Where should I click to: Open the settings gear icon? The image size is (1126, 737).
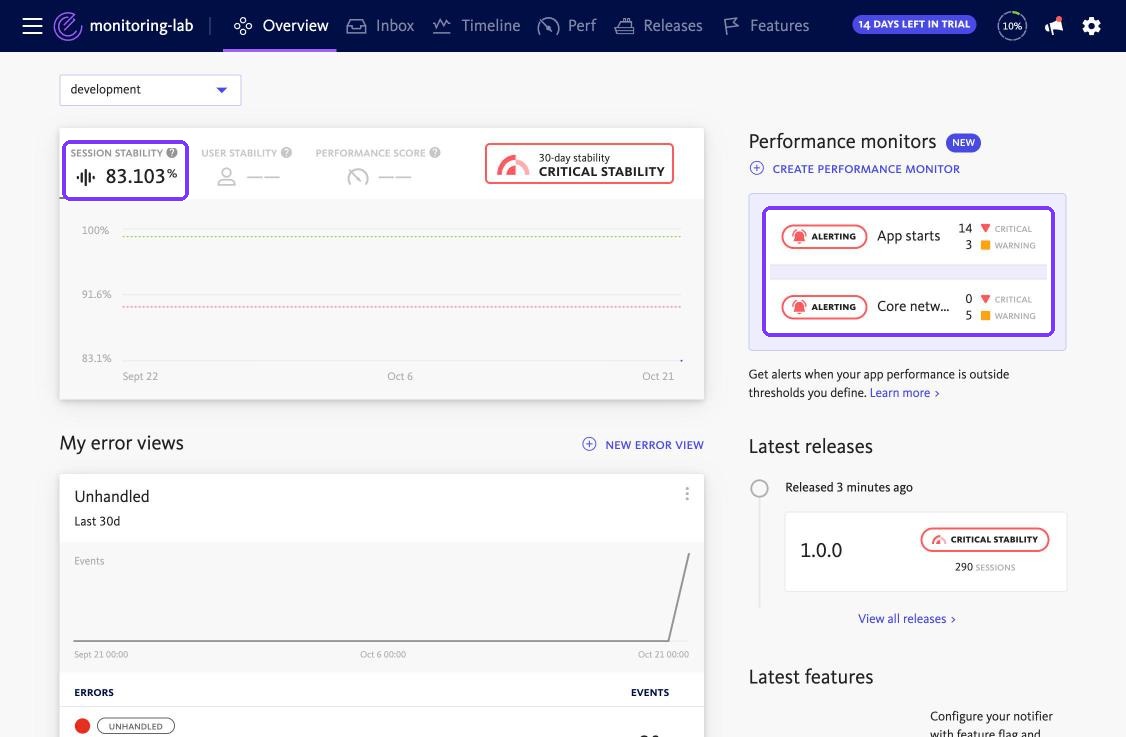(1092, 27)
